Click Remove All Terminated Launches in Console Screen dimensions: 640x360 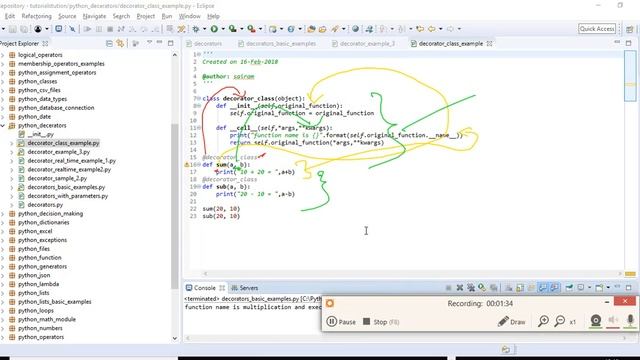471,288
